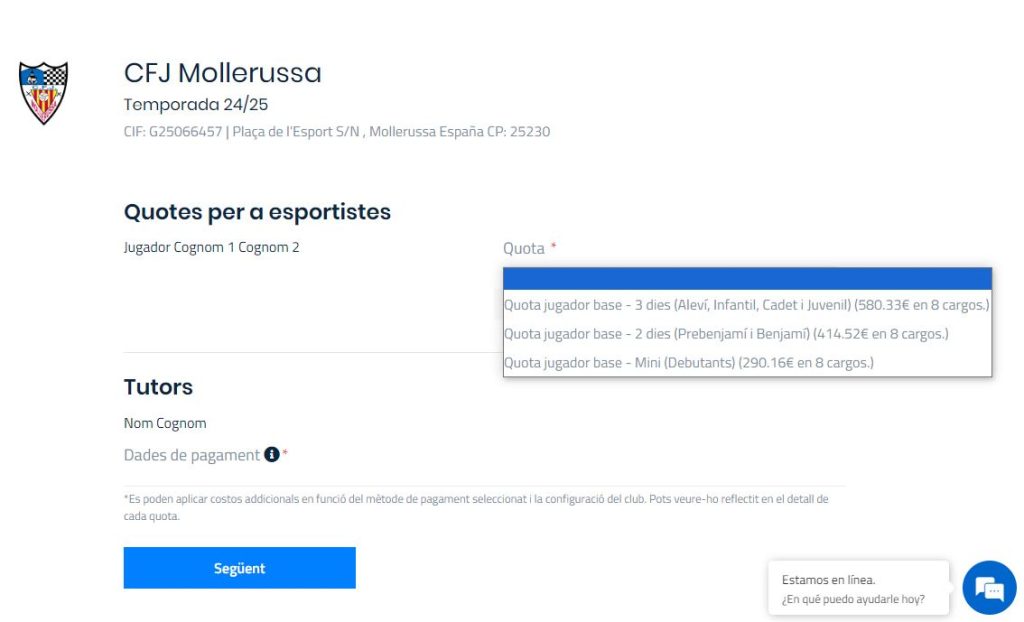Click the additional costs disclaimer text
1024x622 pixels.
point(476,507)
